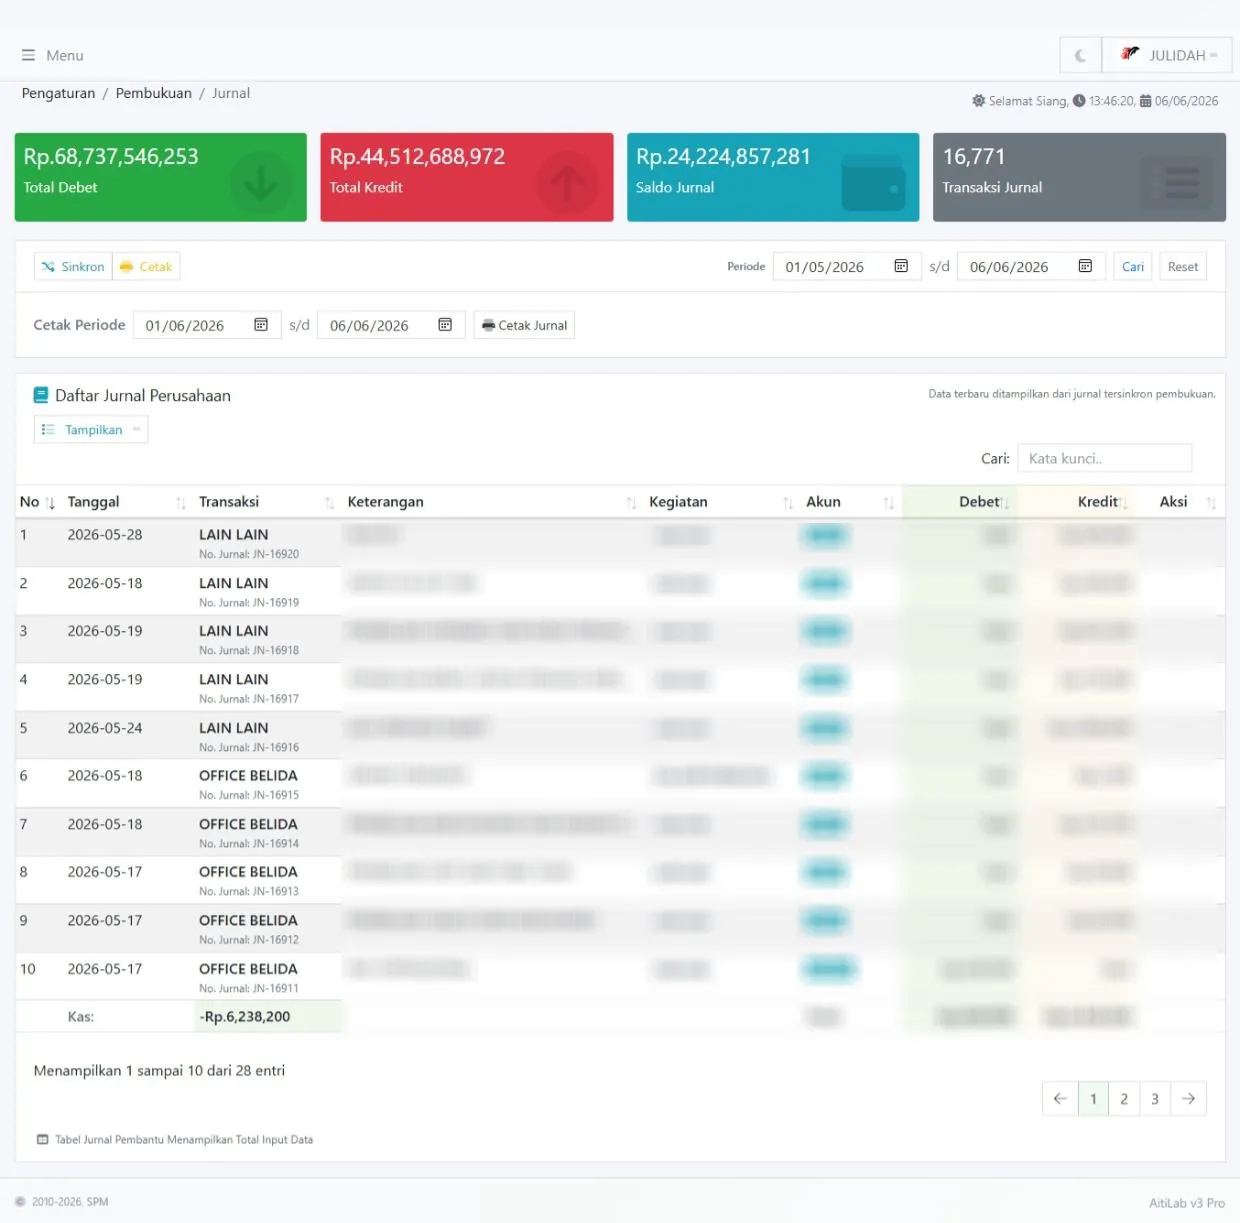Go to pagination page 2
Viewport: 1240px width, 1223px height.
tap(1124, 1099)
